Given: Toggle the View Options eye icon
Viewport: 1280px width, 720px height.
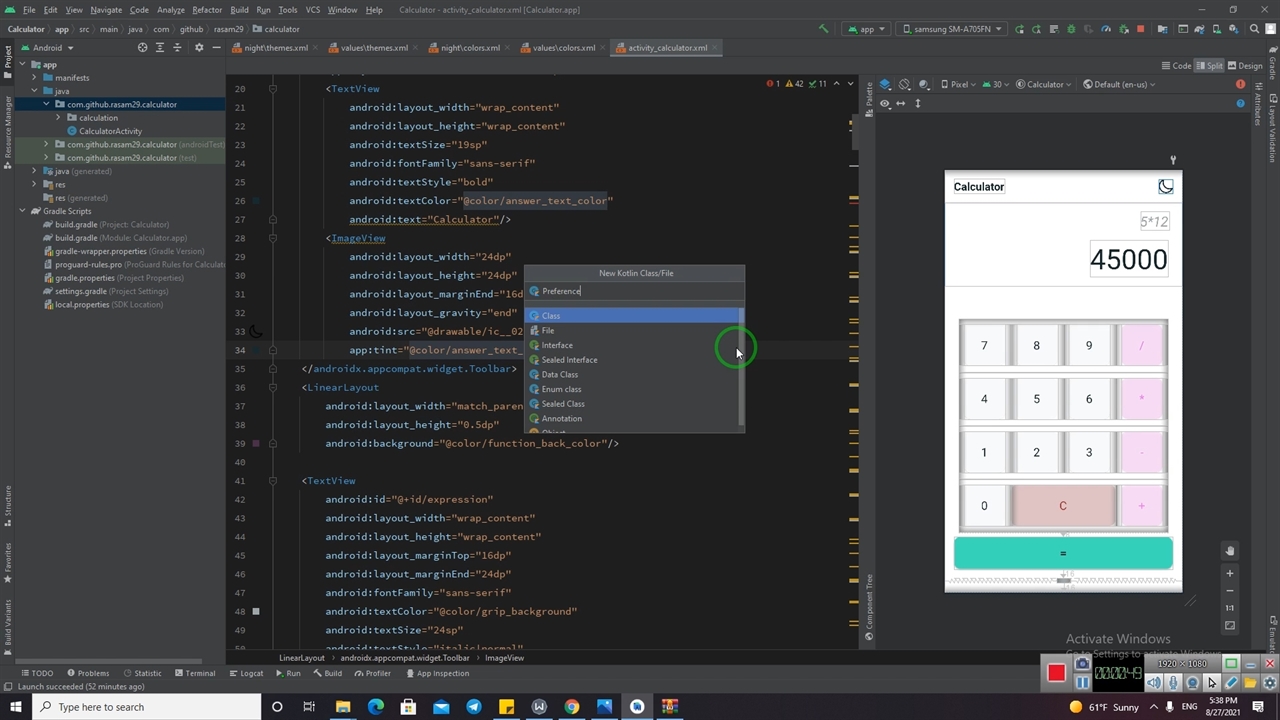Looking at the screenshot, I should [x=885, y=103].
